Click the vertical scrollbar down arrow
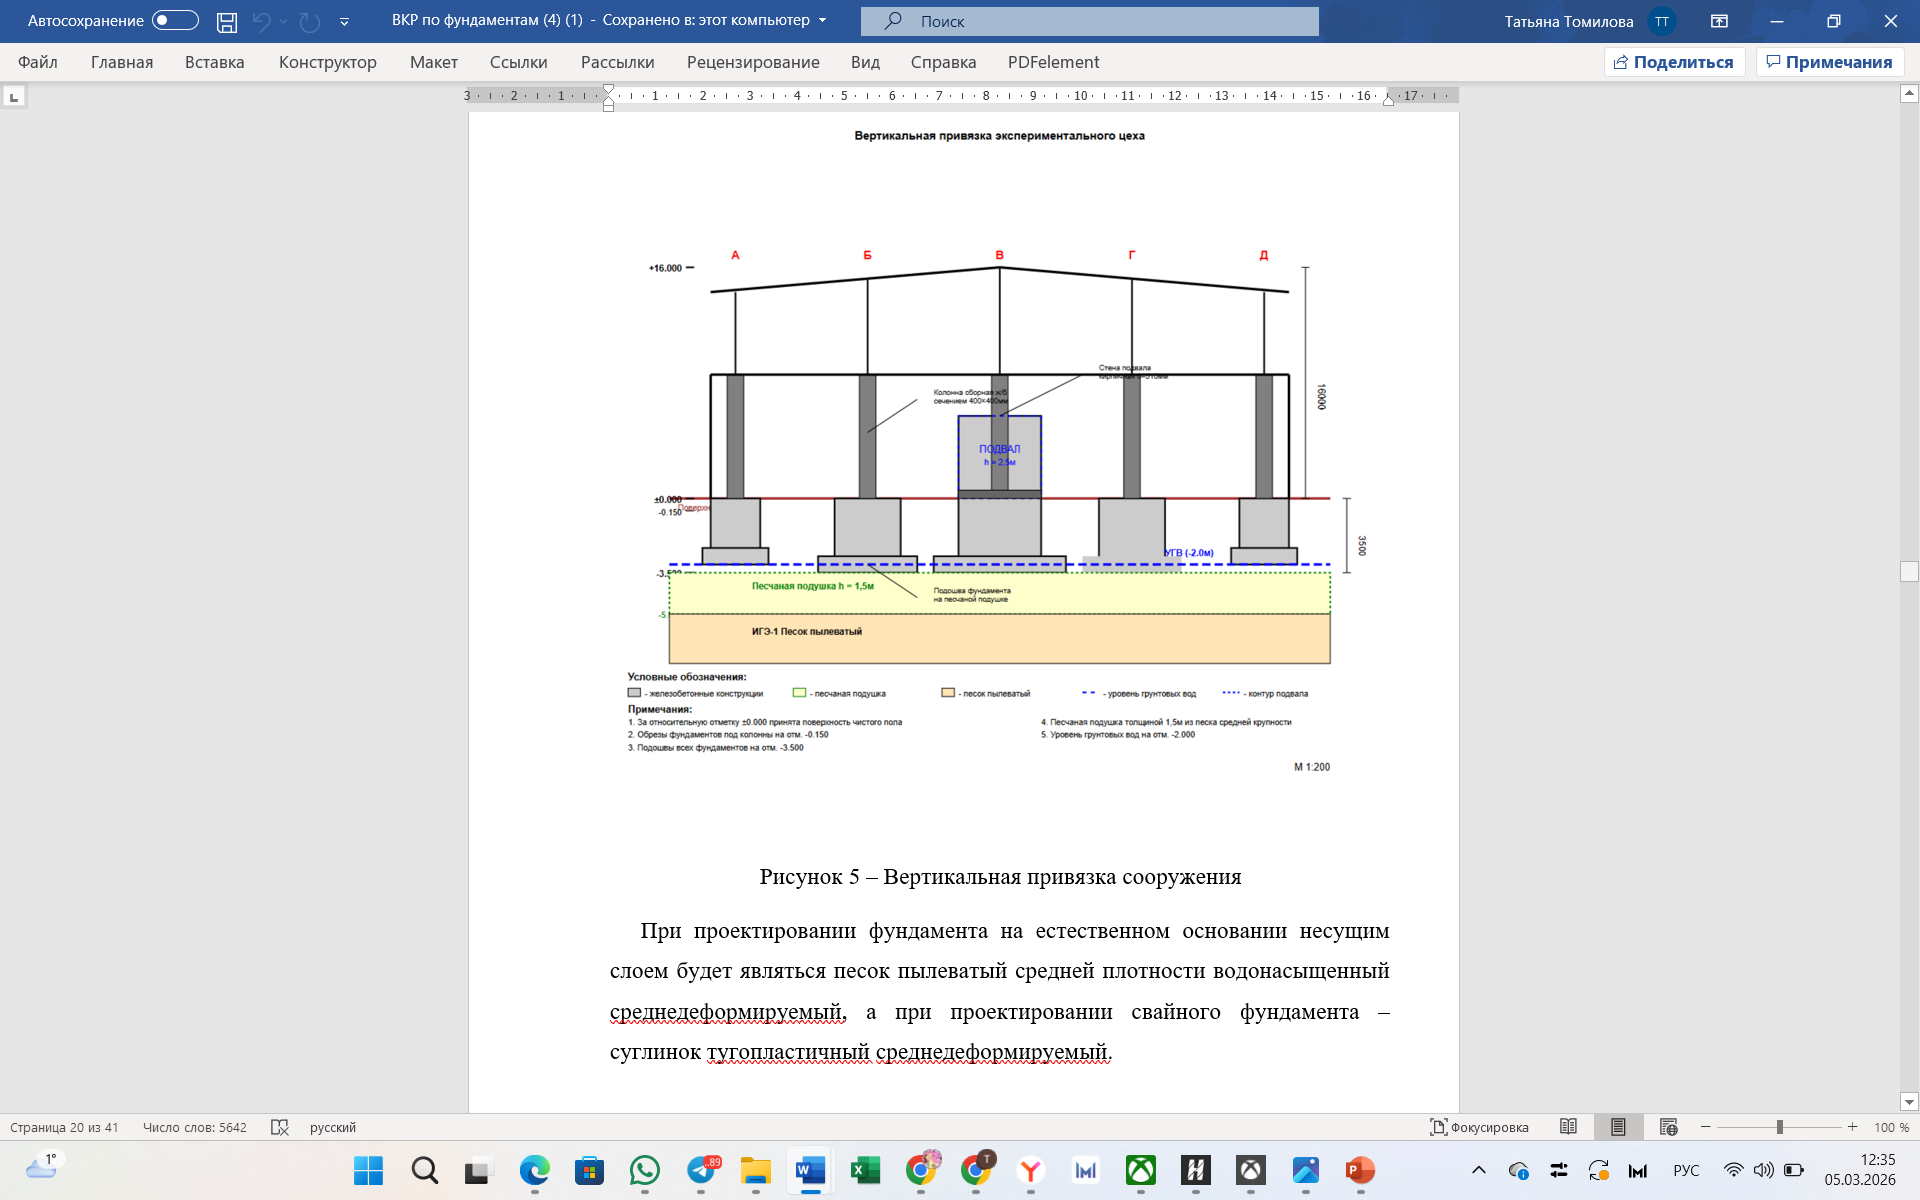This screenshot has width=1920, height=1200. point(1909,1102)
